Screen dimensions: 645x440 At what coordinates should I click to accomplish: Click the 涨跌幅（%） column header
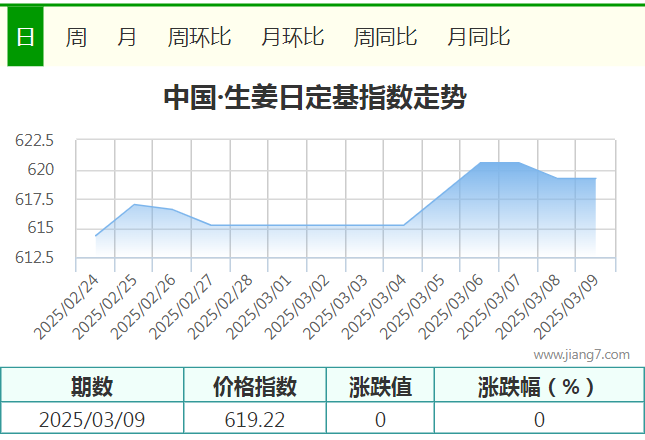click(538, 386)
